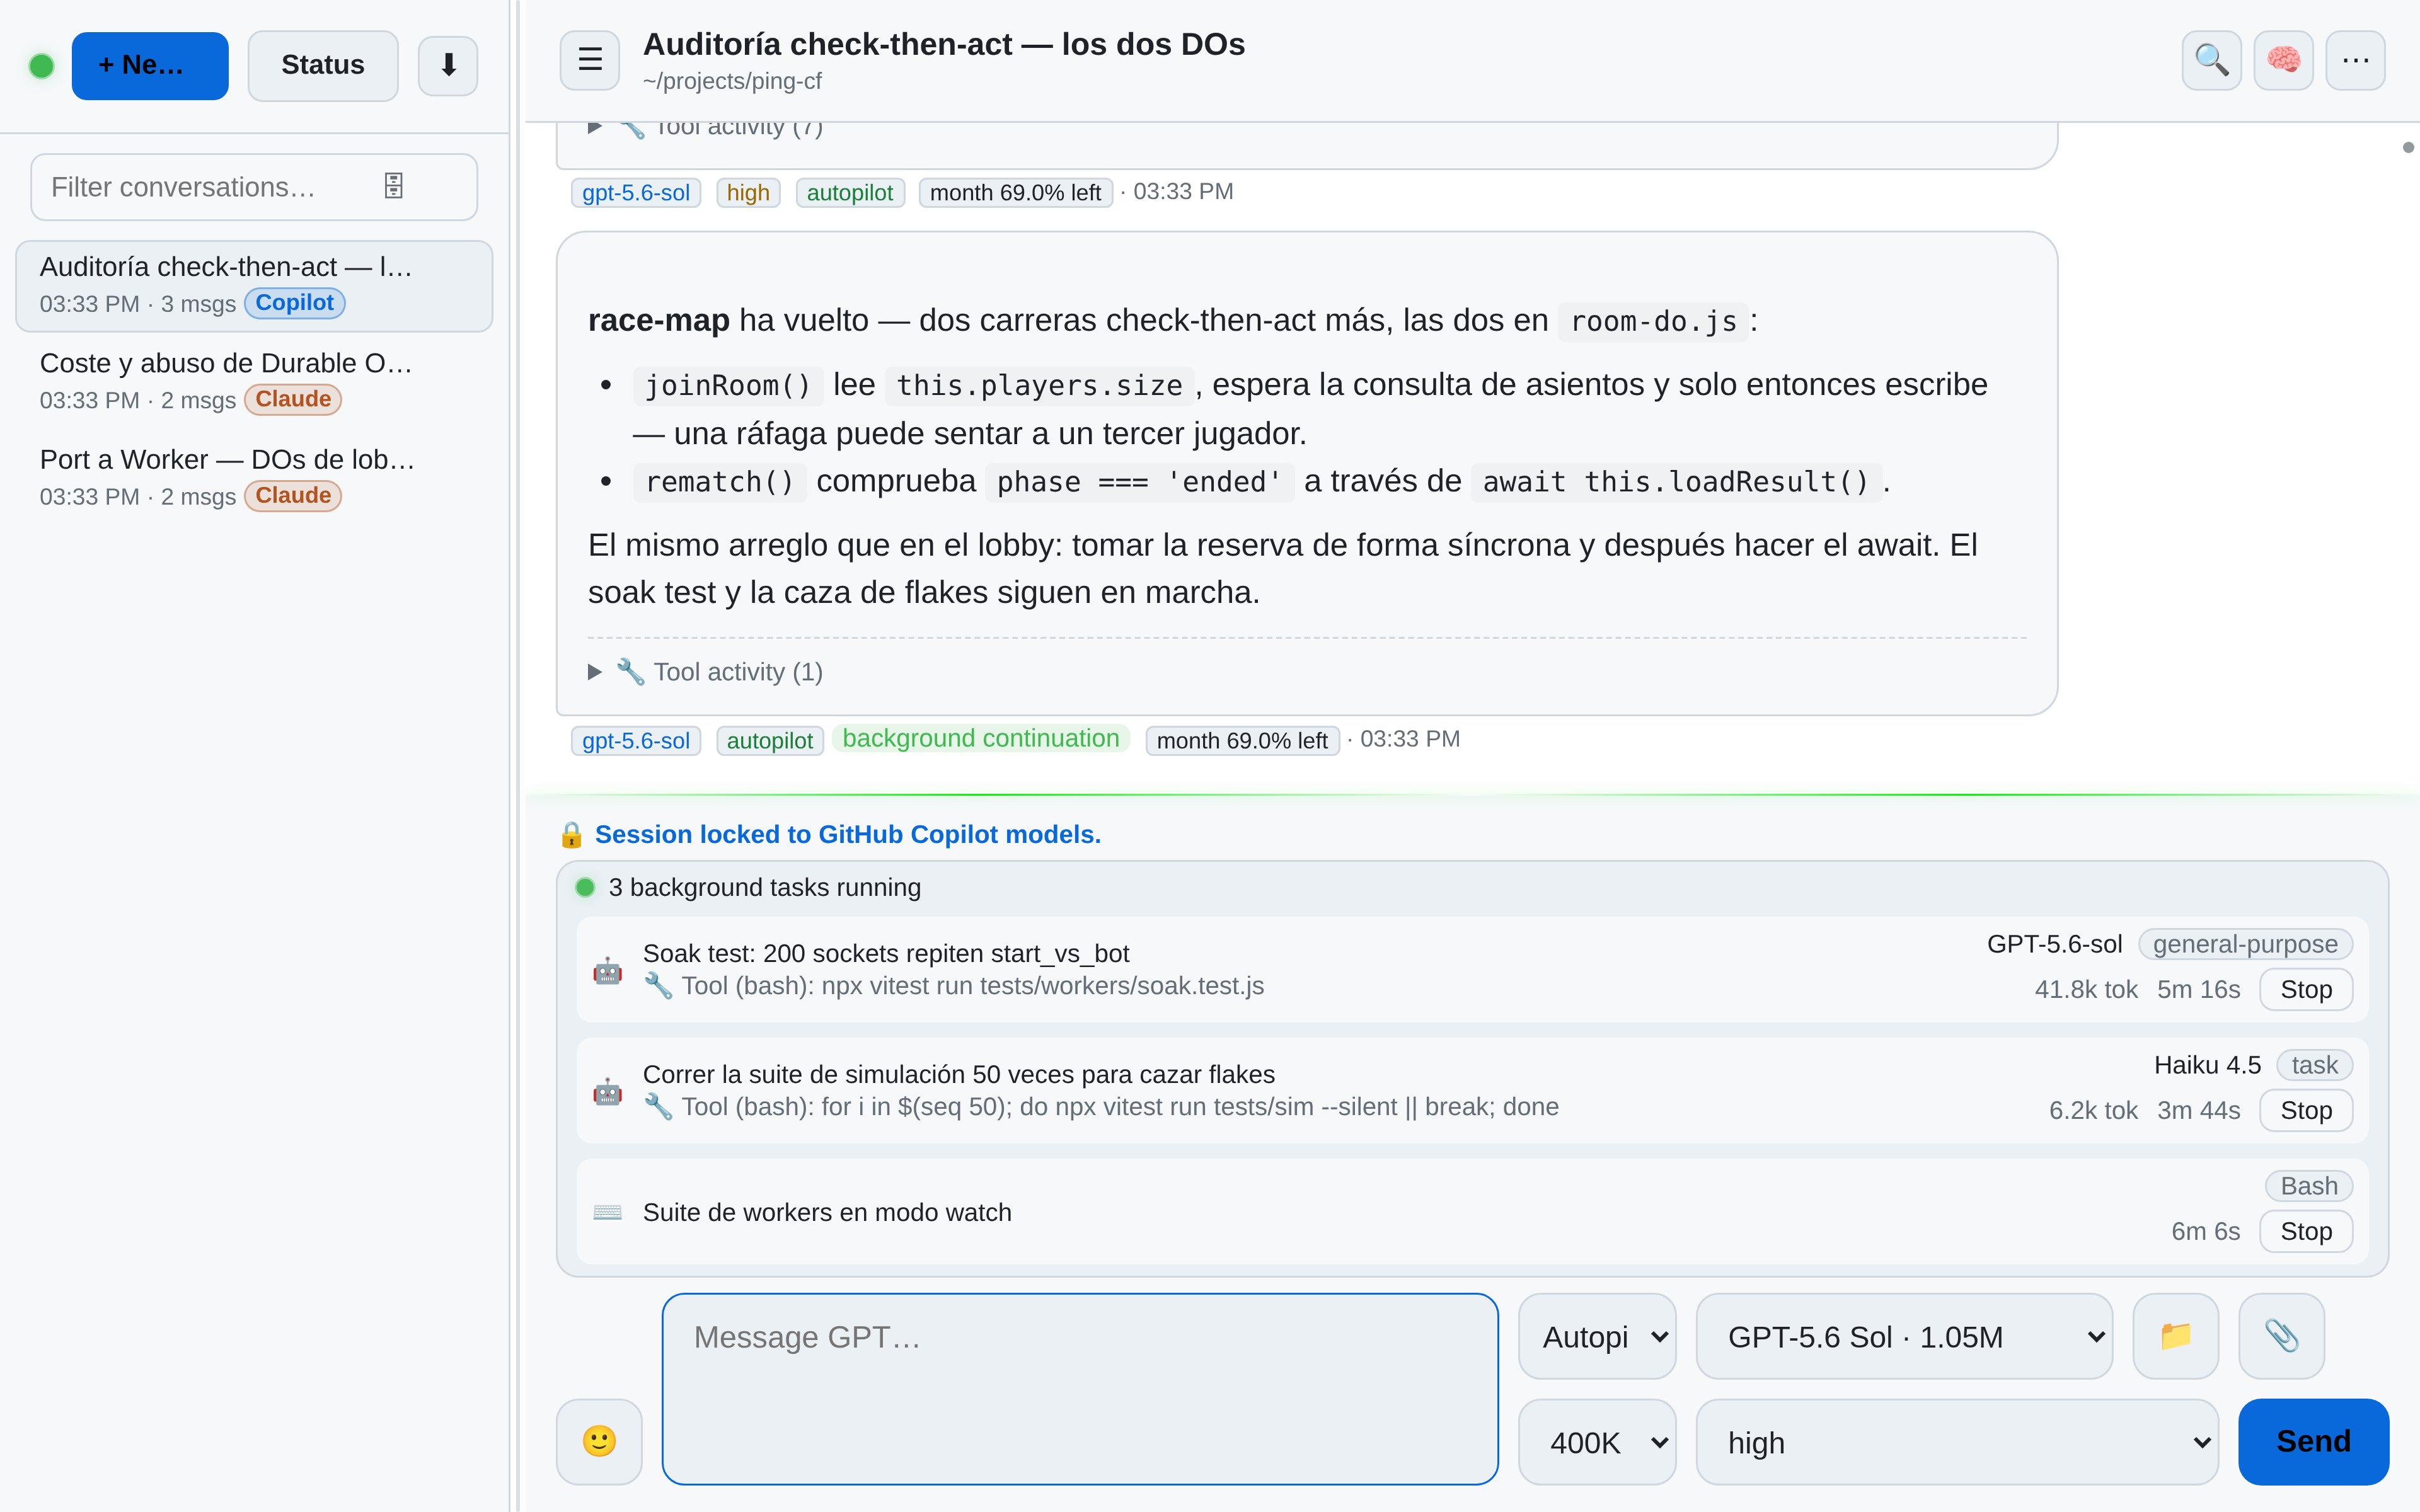This screenshot has height=1512, width=2420.
Task: Click the paperclip attach icon
Action: pyautogui.click(x=2282, y=1336)
